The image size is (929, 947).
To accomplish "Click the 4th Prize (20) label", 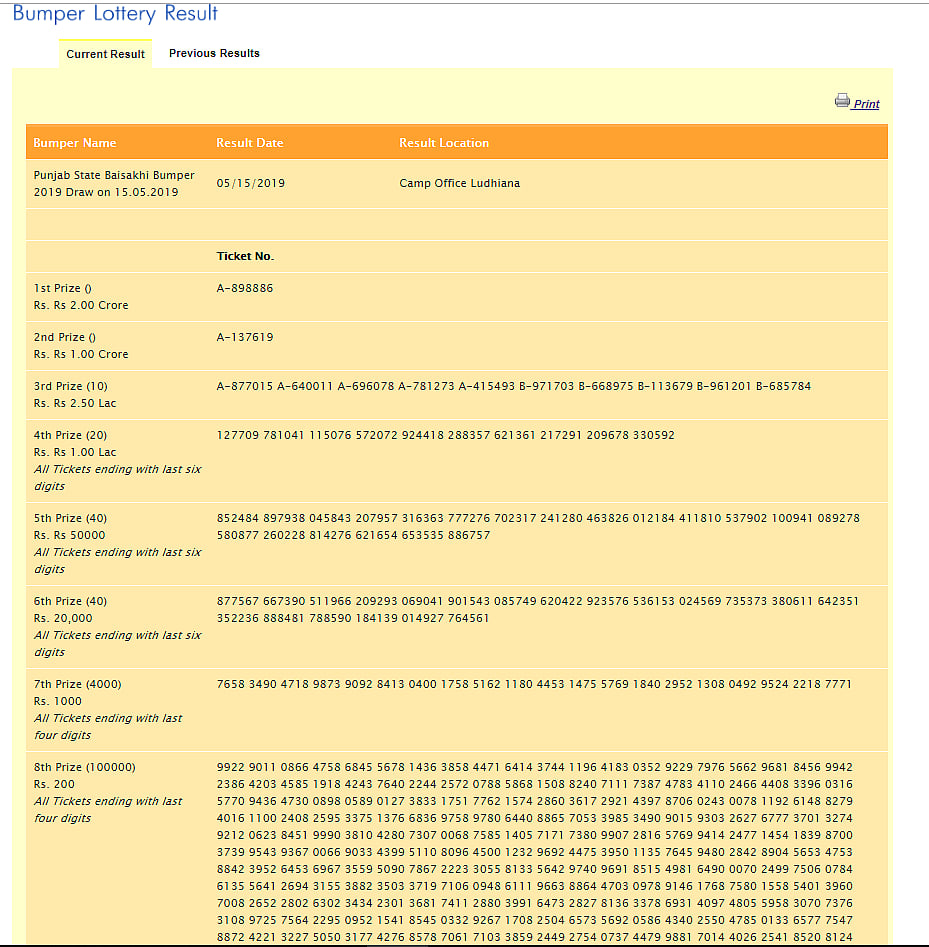I will 71,435.
